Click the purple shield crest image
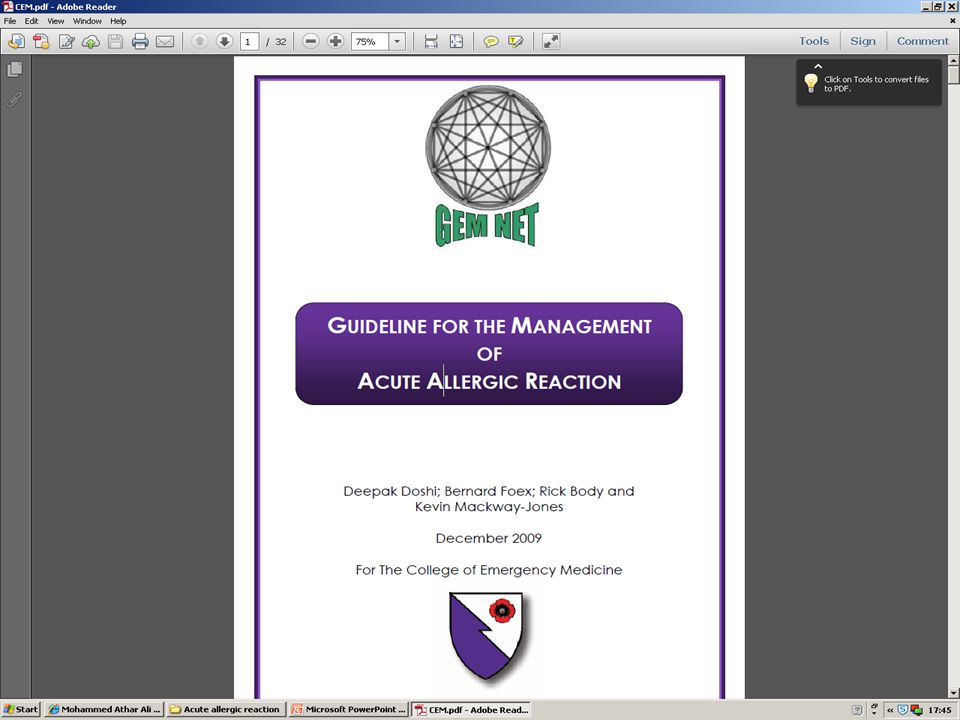 (x=487, y=636)
